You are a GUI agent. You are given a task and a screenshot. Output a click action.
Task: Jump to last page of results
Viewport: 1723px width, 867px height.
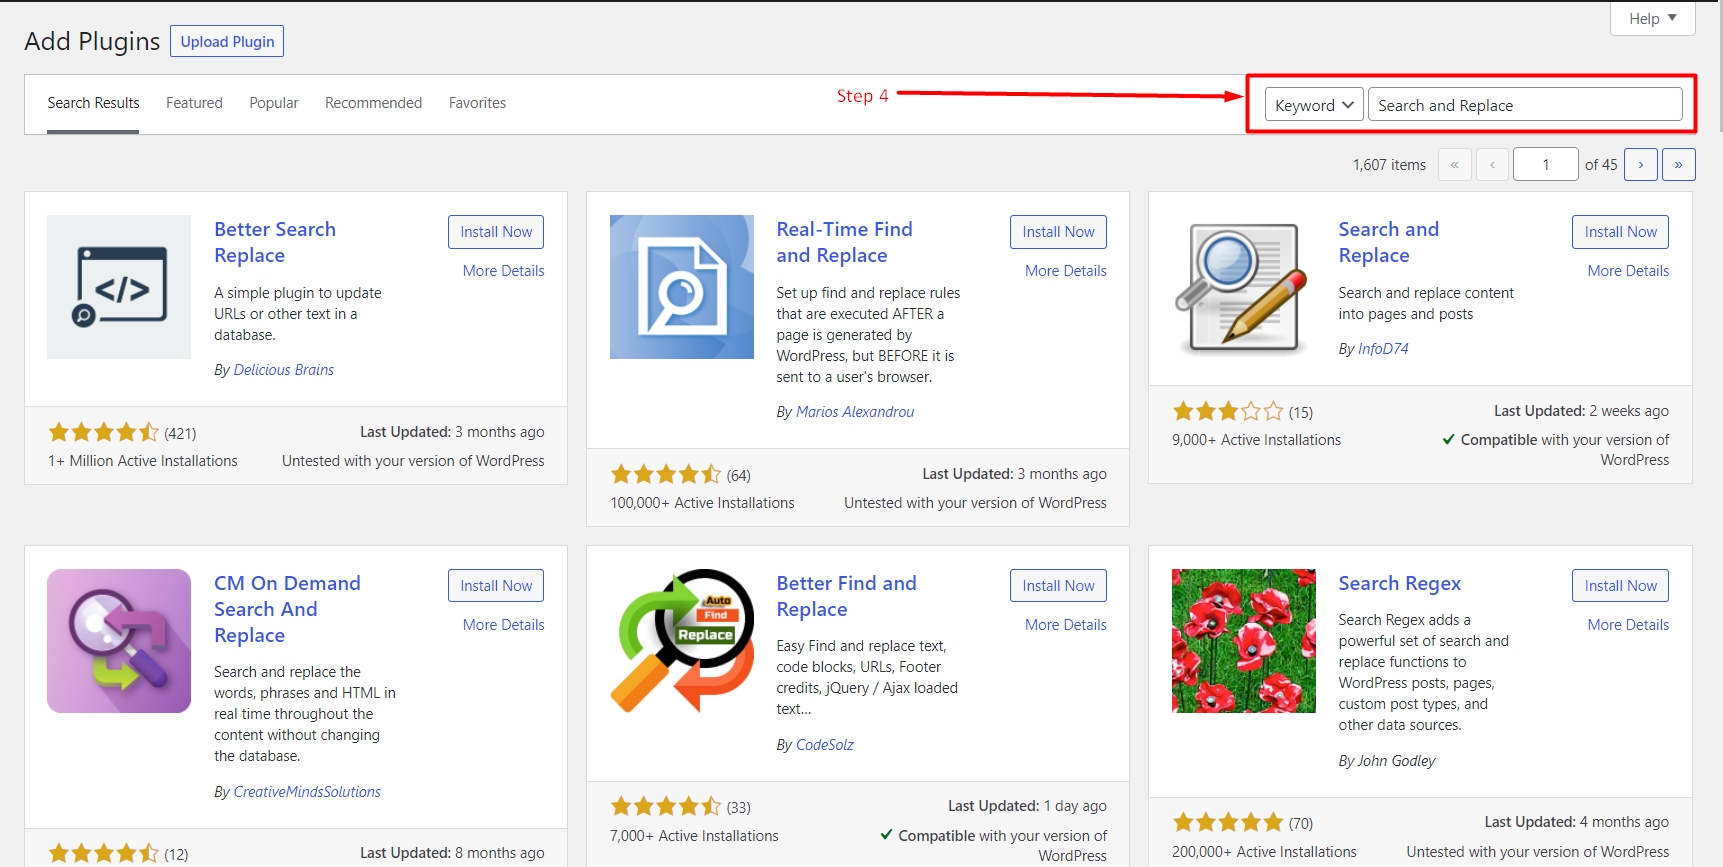pos(1679,164)
